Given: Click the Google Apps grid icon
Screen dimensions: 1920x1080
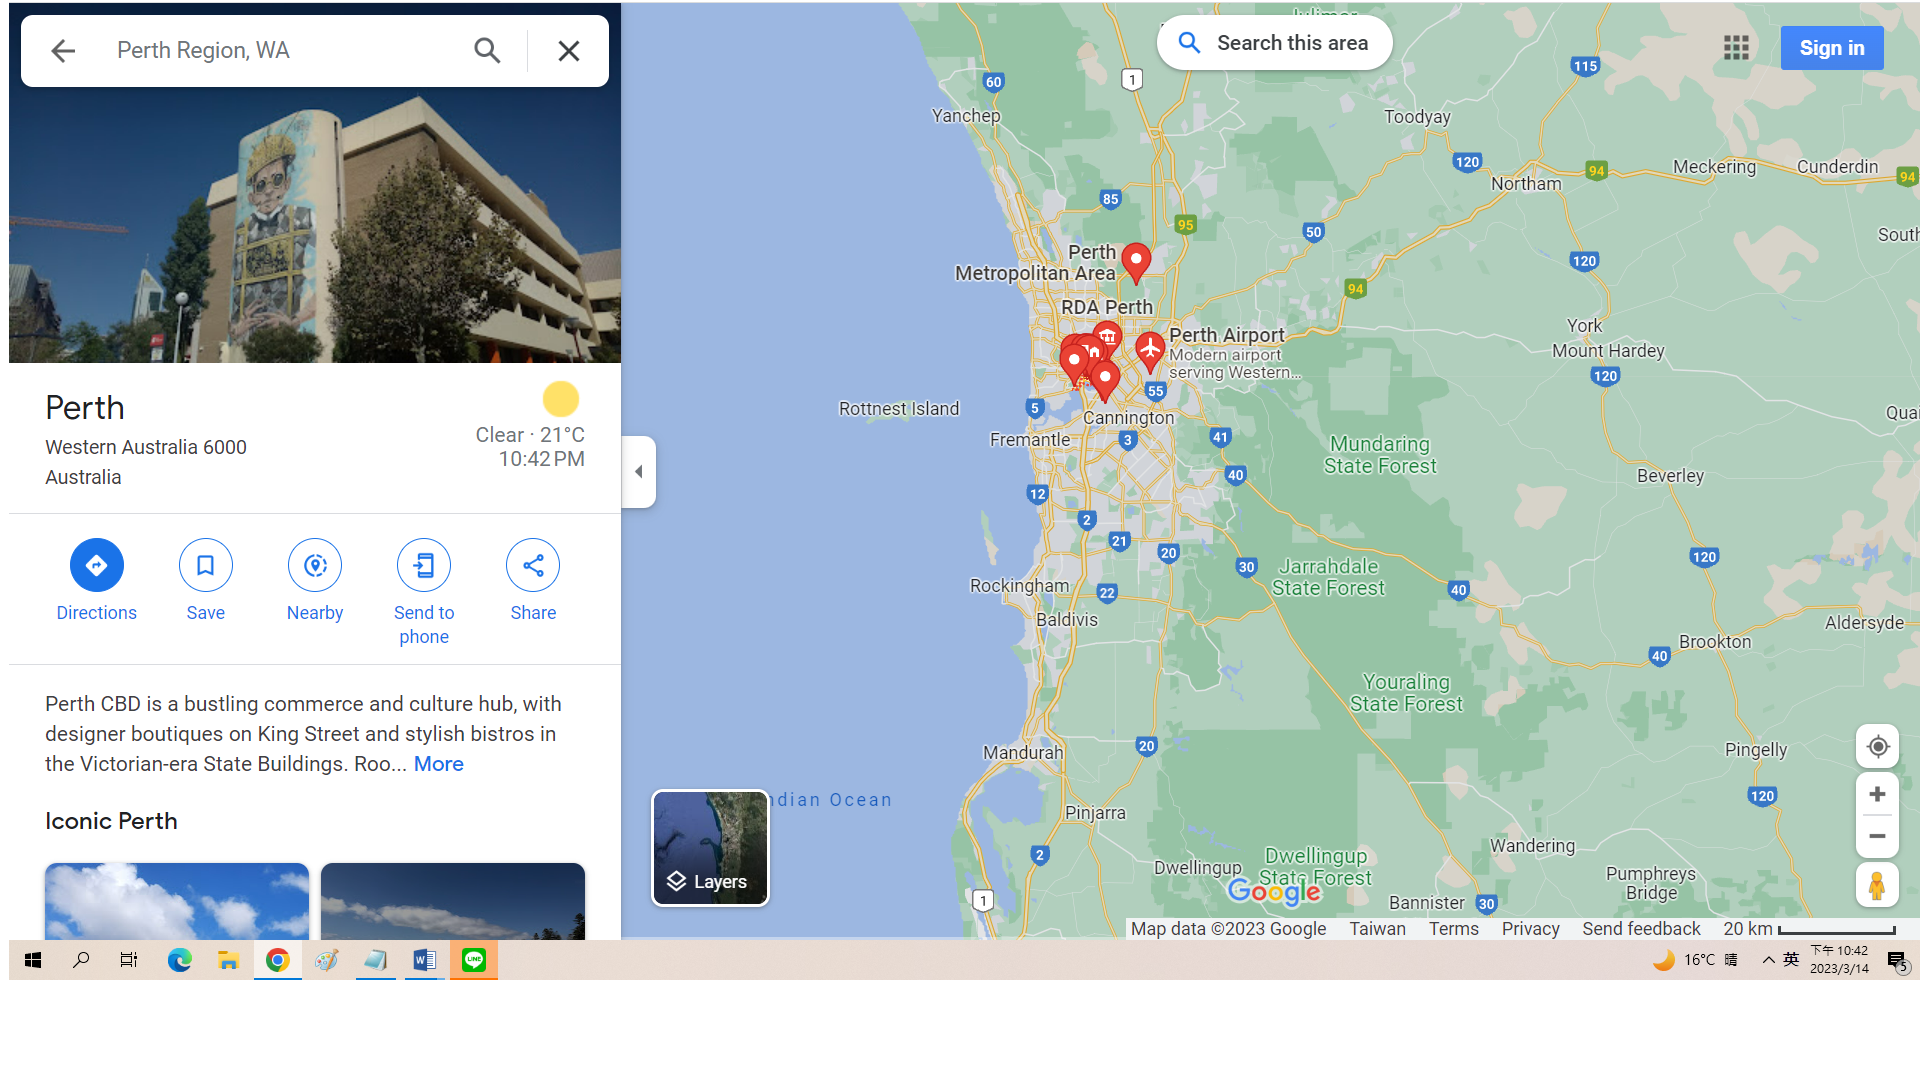Looking at the screenshot, I should (1737, 47).
